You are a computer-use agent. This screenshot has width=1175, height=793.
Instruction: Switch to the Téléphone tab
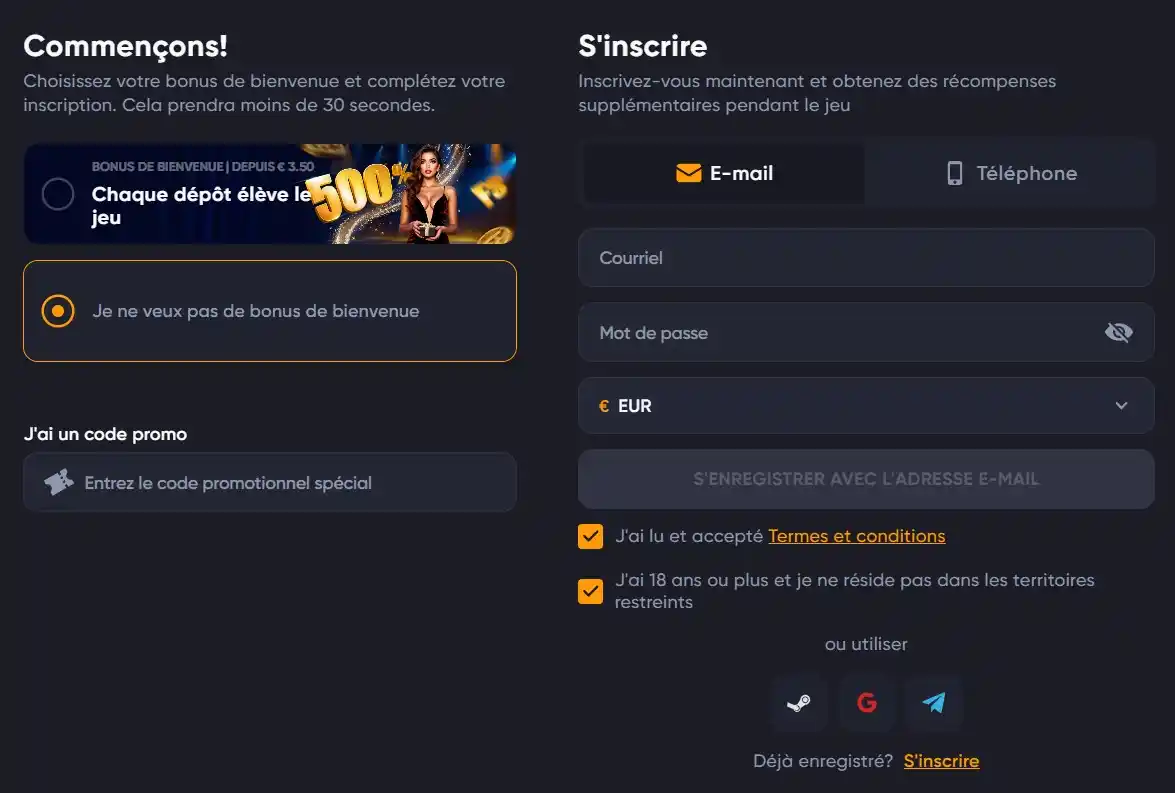click(x=1011, y=174)
